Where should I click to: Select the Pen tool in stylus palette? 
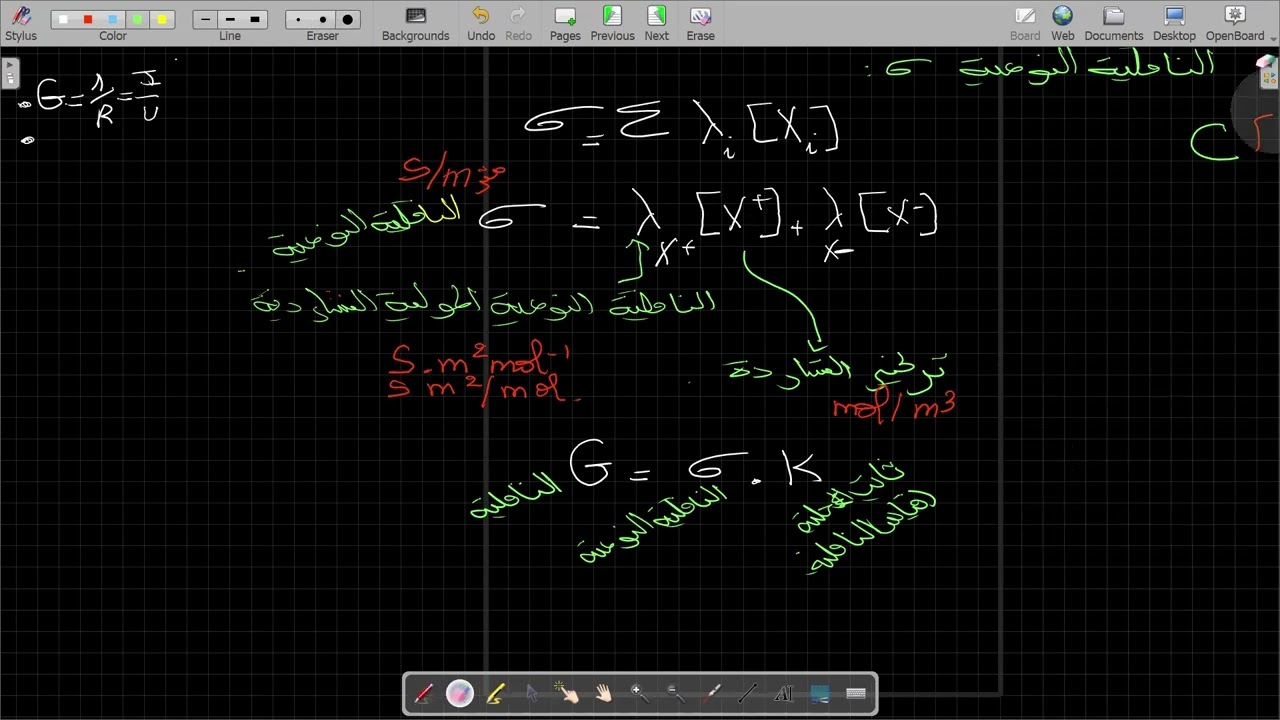click(423, 693)
